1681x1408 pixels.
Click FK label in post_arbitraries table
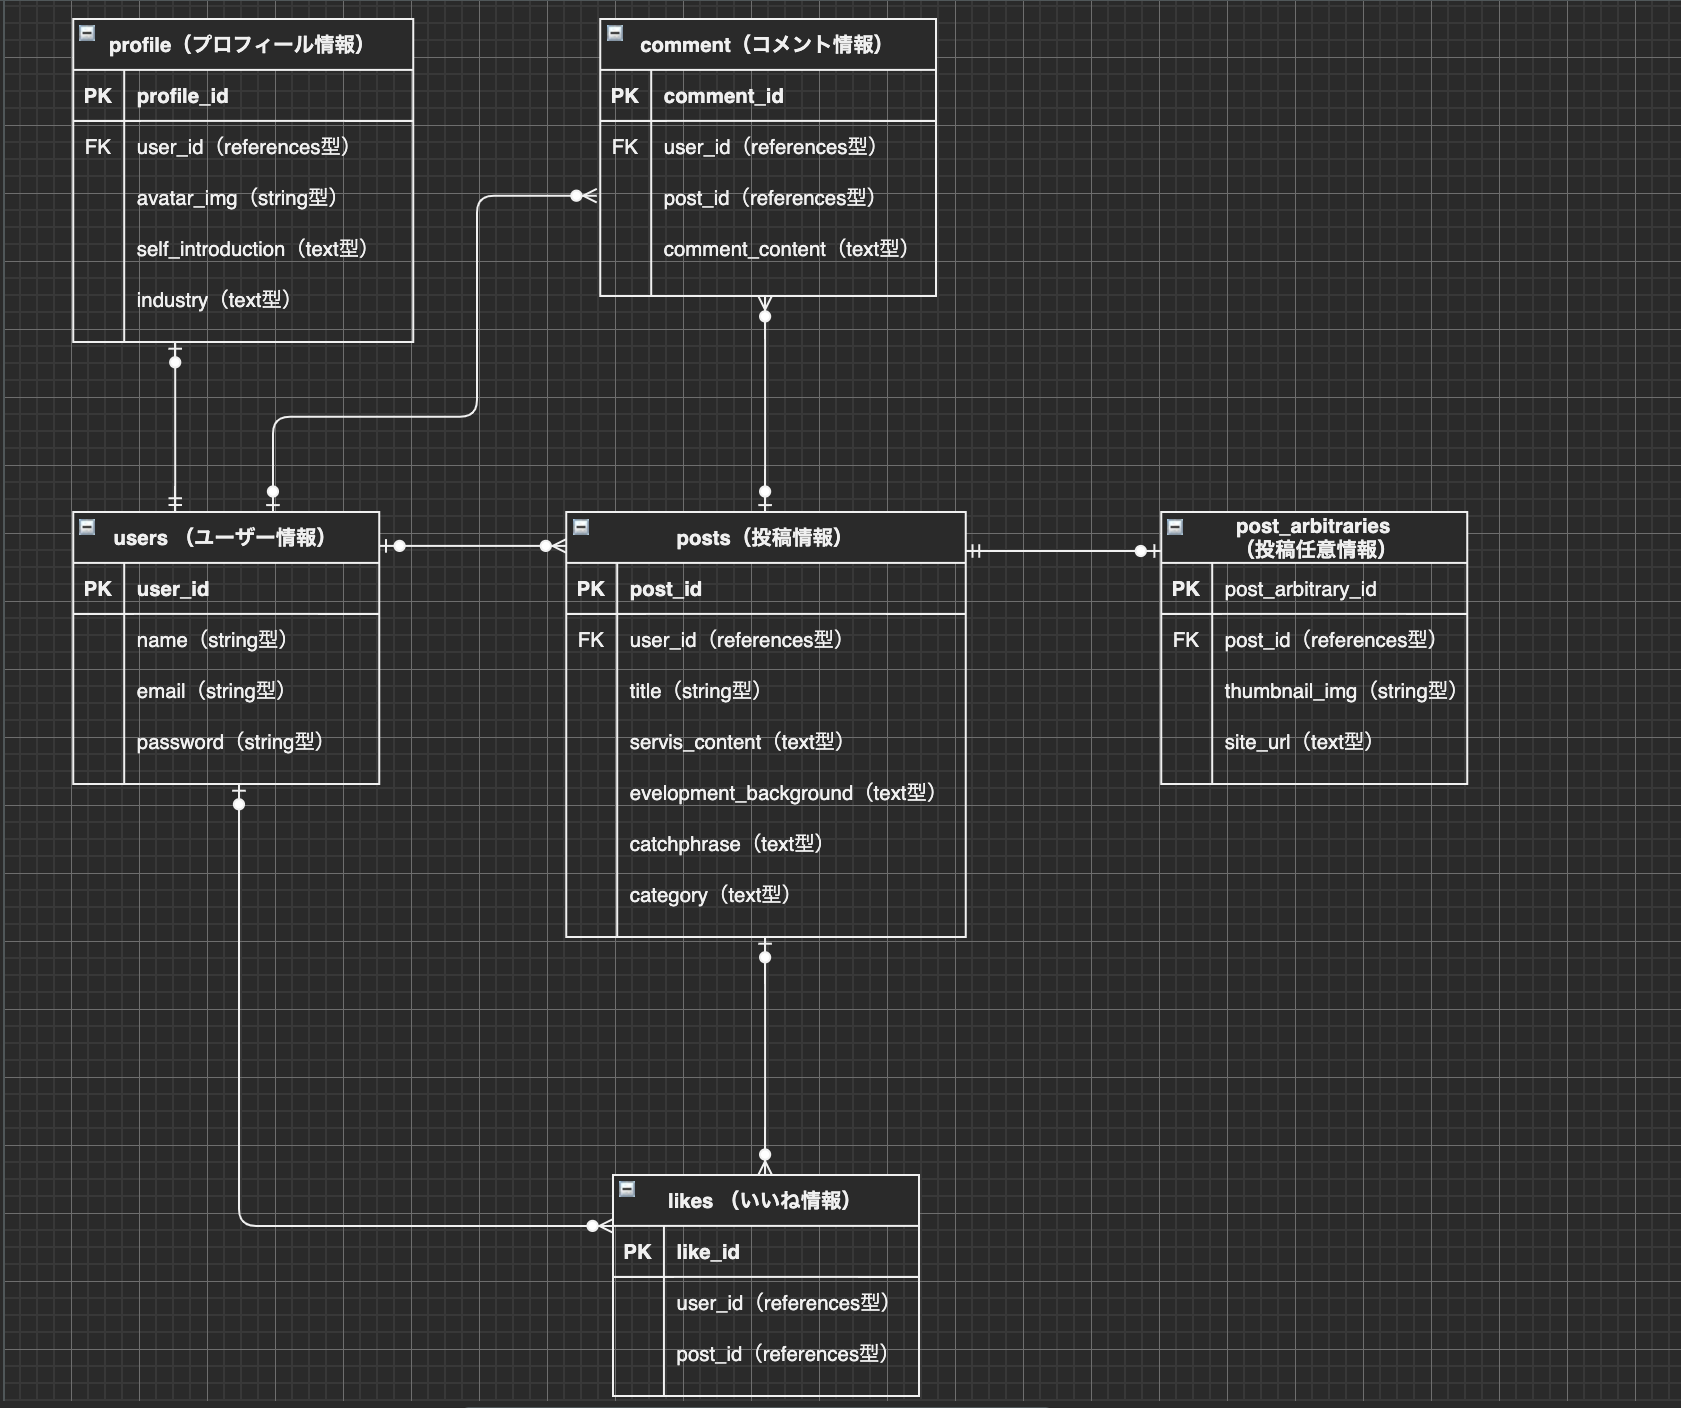pos(1186,640)
